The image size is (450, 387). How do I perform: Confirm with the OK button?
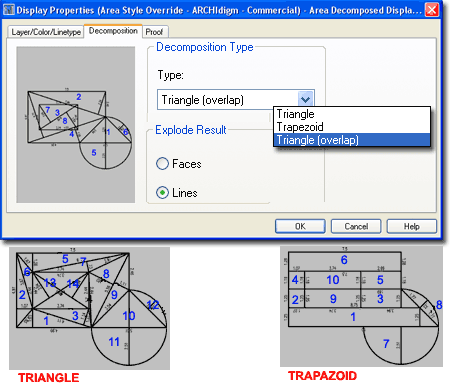[300, 226]
